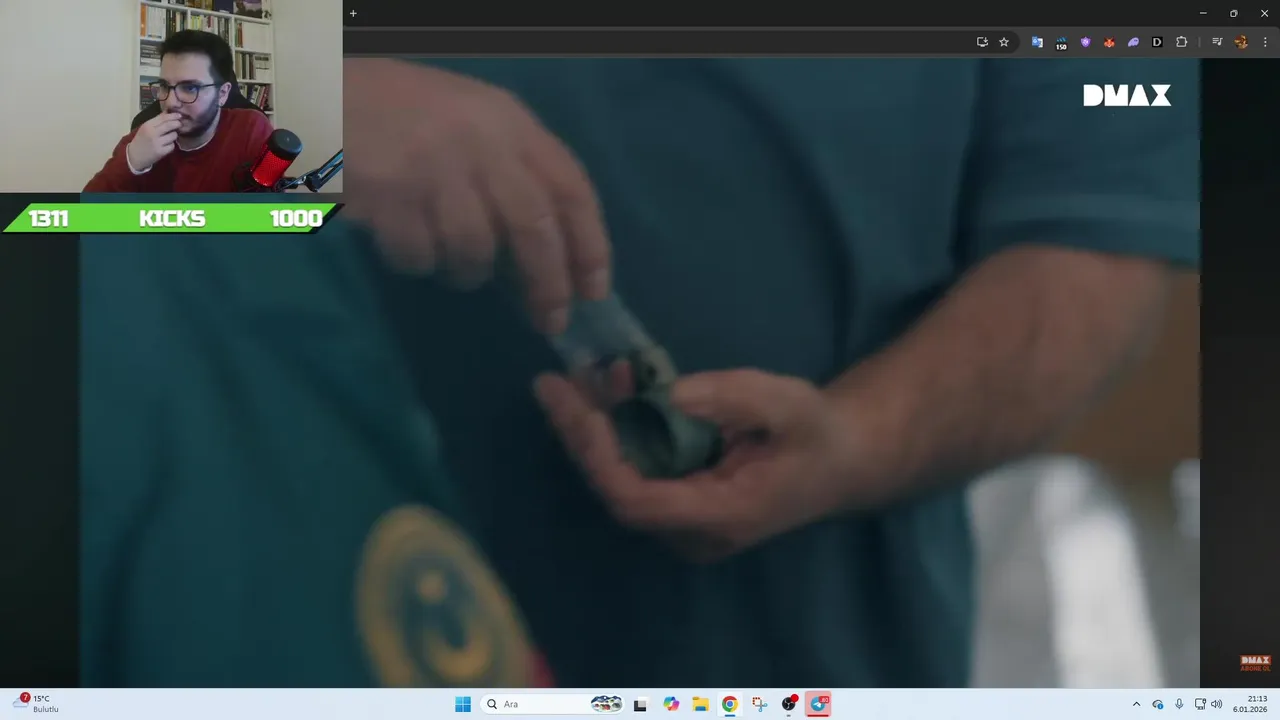Switch to Chrome in the taskbar

tap(730, 704)
